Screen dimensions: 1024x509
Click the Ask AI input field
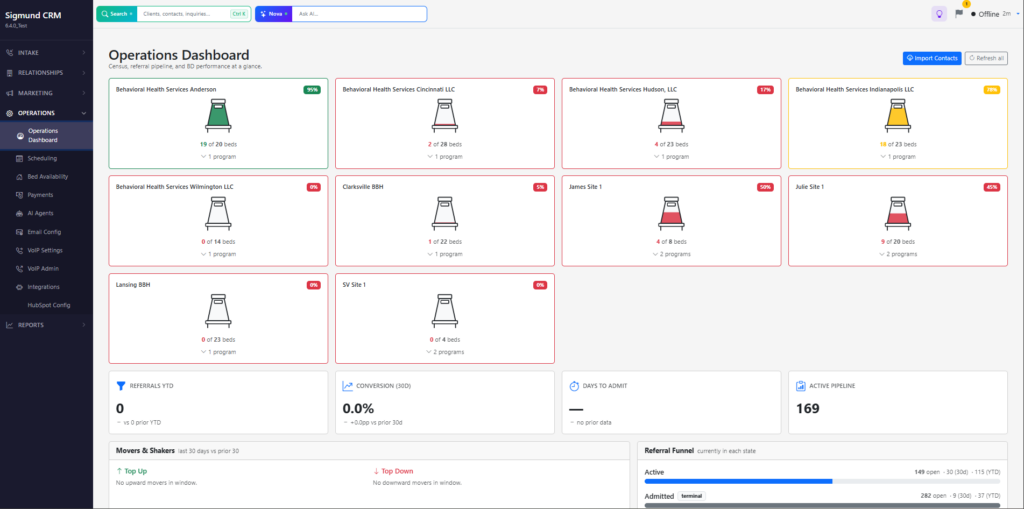click(359, 14)
